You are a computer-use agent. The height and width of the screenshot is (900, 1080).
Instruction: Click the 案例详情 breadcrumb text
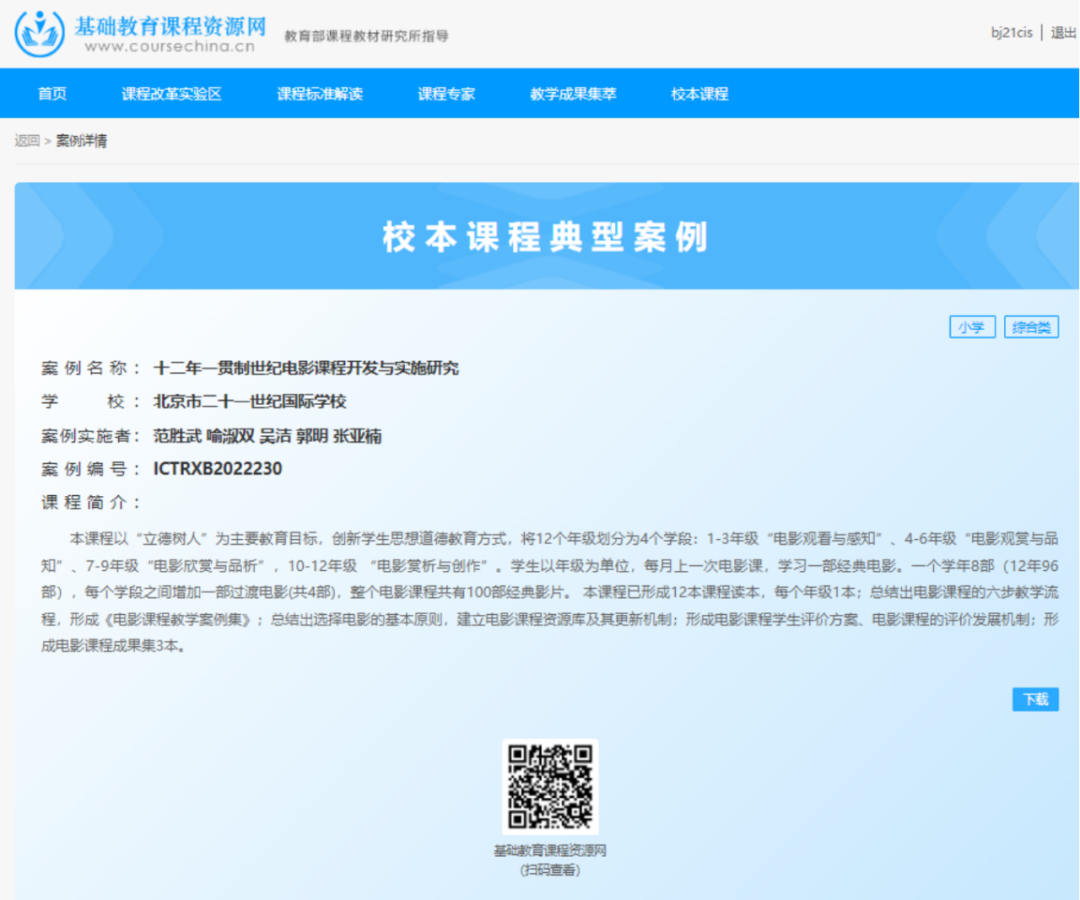pyautogui.click(x=81, y=141)
